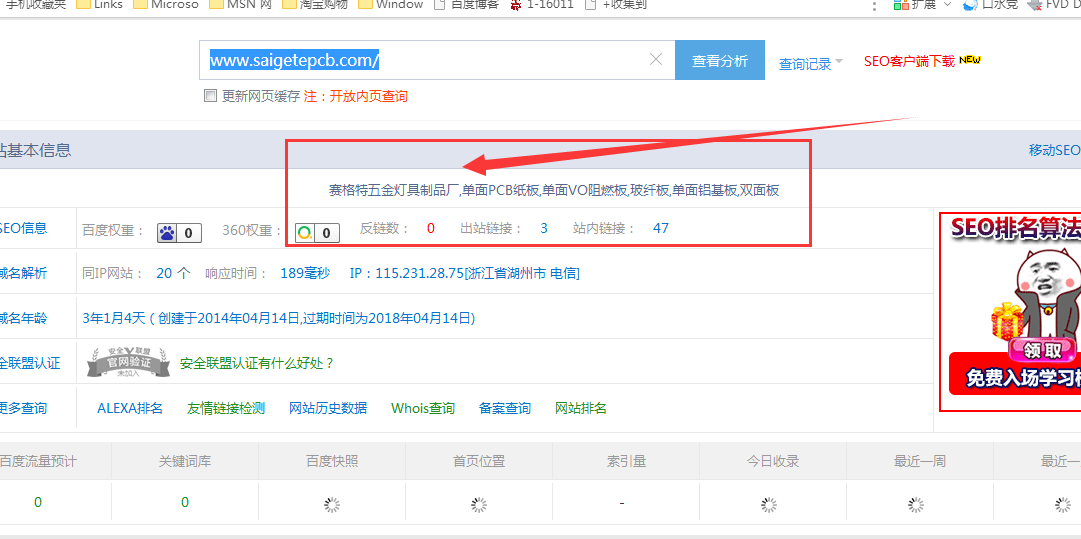Screen dimensions: 1081x539
Task: Open Whois查询 link
Action: [x=423, y=408]
